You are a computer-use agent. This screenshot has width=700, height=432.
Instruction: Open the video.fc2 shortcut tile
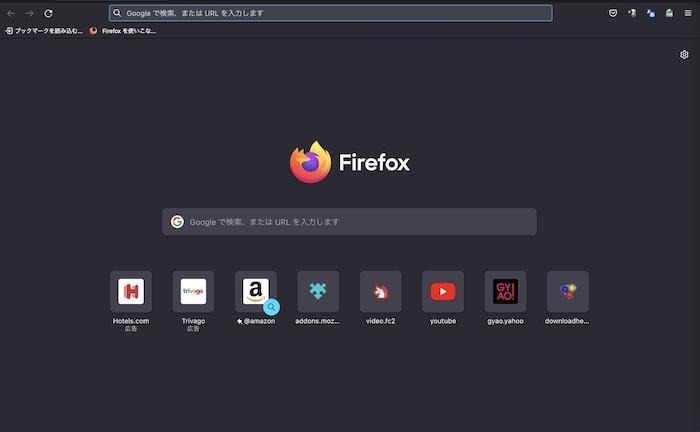(380, 291)
